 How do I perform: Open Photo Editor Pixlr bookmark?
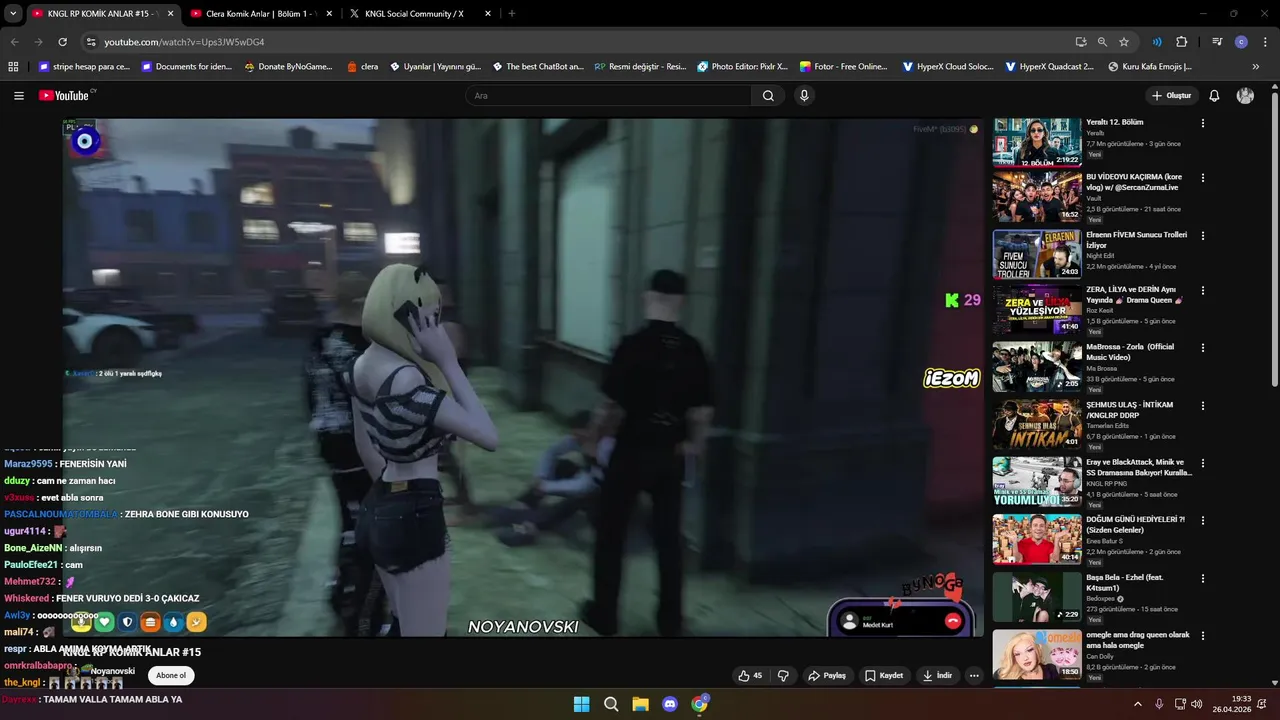tap(742, 67)
